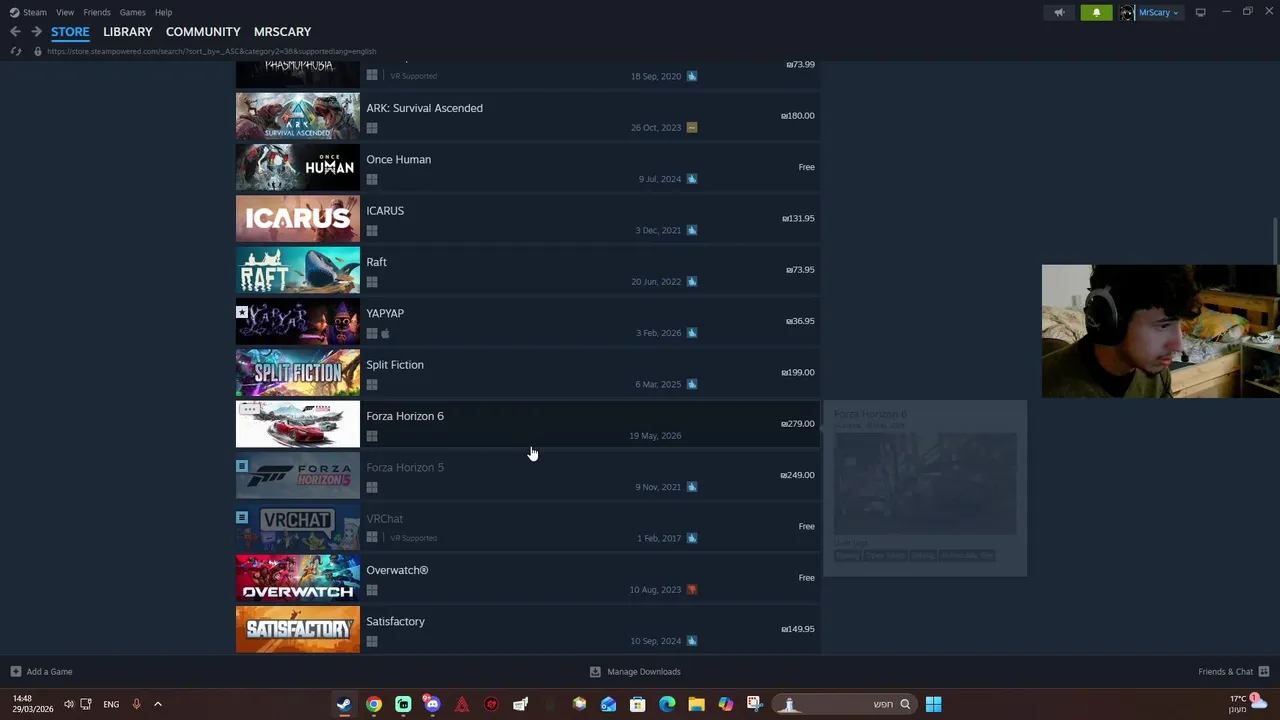Open the MRSCARY profile tab
This screenshot has height=720, width=1280.
282,32
